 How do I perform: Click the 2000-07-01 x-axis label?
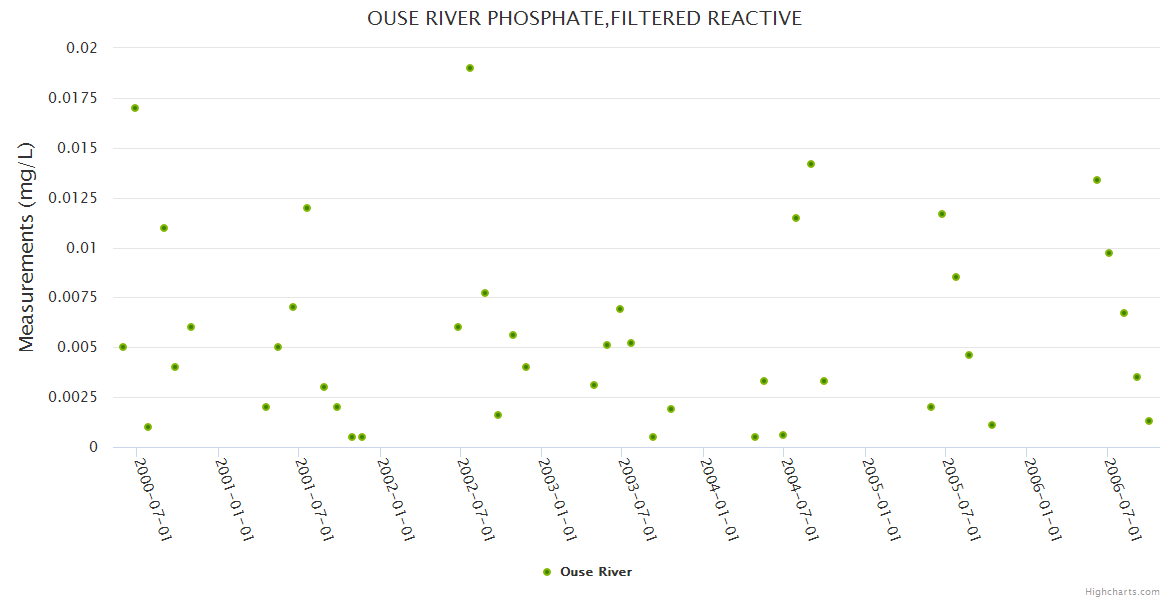point(152,500)
